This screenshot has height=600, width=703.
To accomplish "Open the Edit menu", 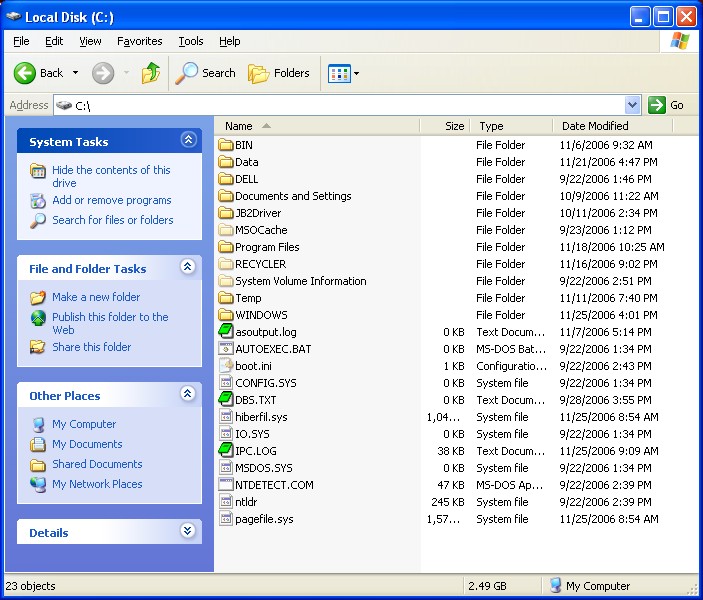I will (54, 41).
